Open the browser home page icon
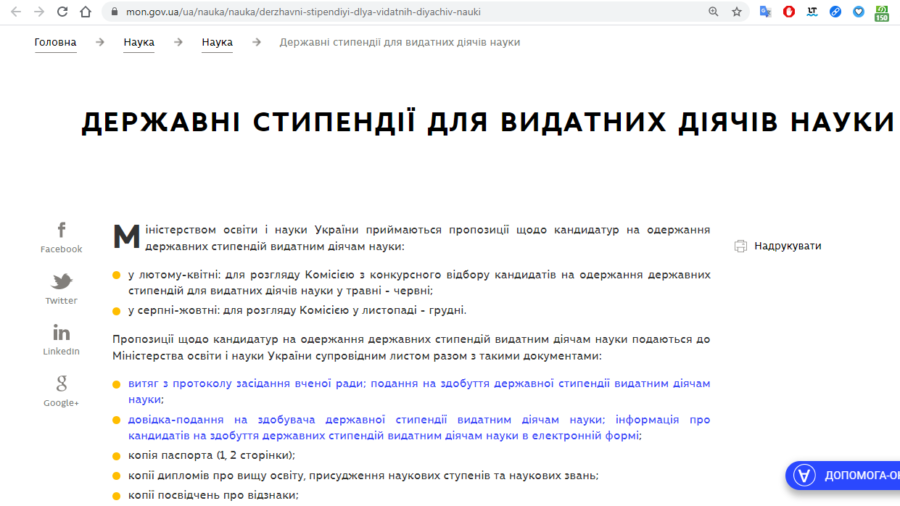The image size is (900, 506). coord(86,11)
